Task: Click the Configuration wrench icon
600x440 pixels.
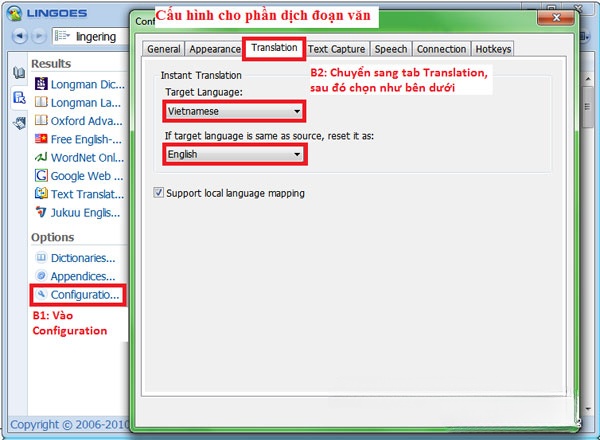Action: click(41, 294)
